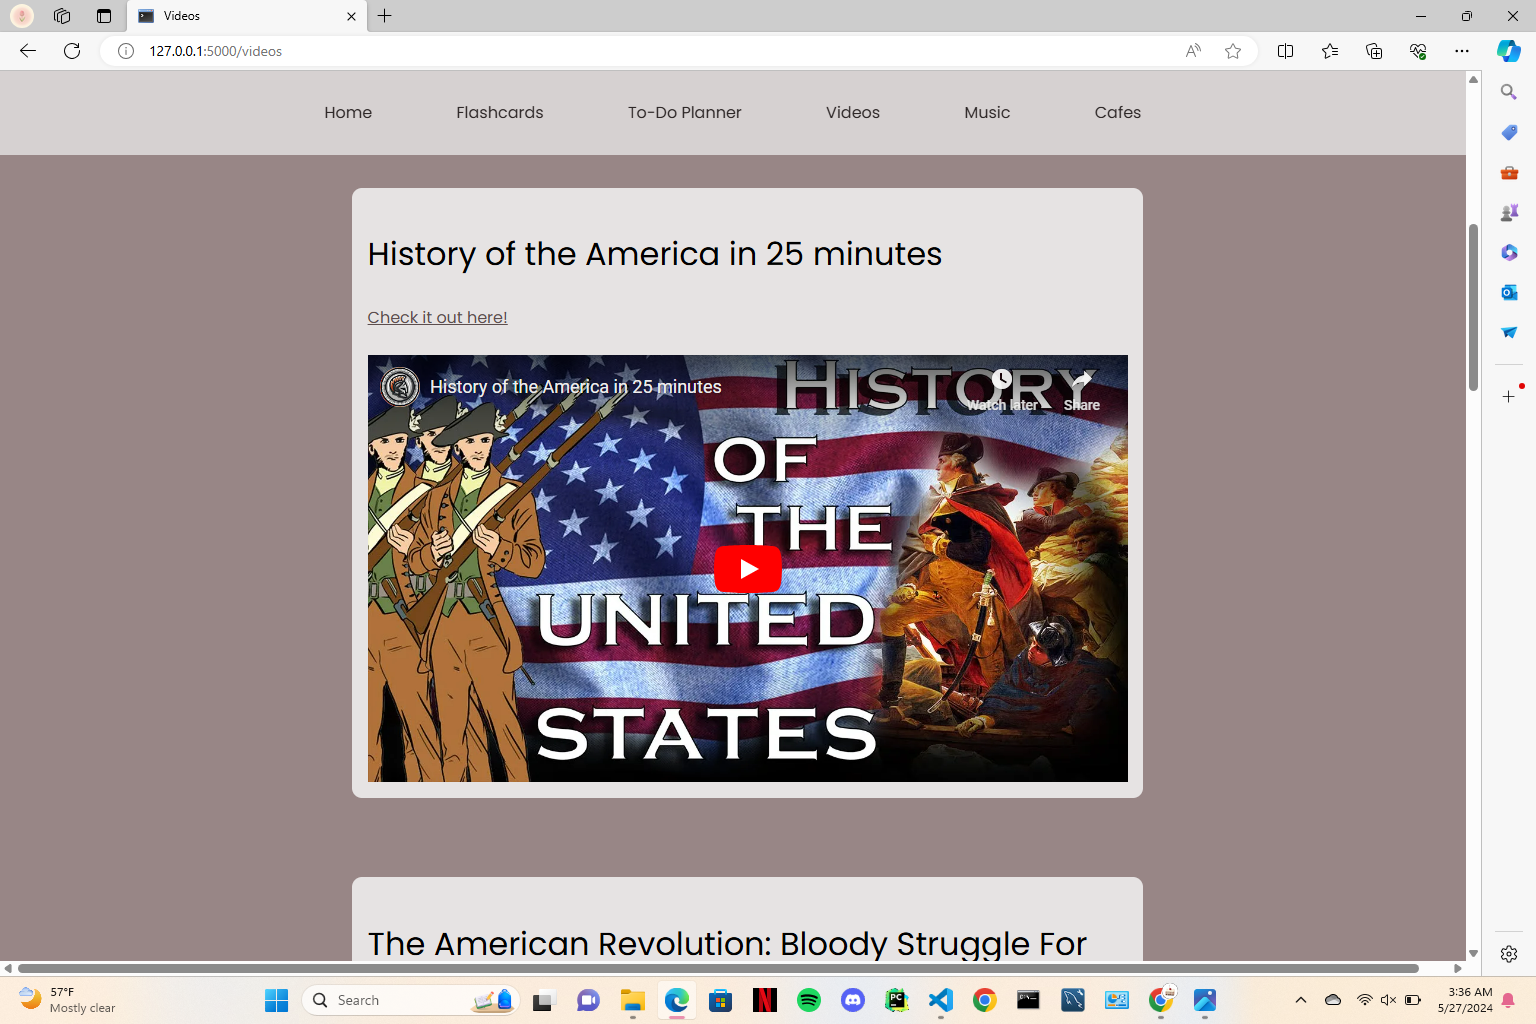
Task: Open Microsoft 365 sidebar icon
Action: point(1509,252)
